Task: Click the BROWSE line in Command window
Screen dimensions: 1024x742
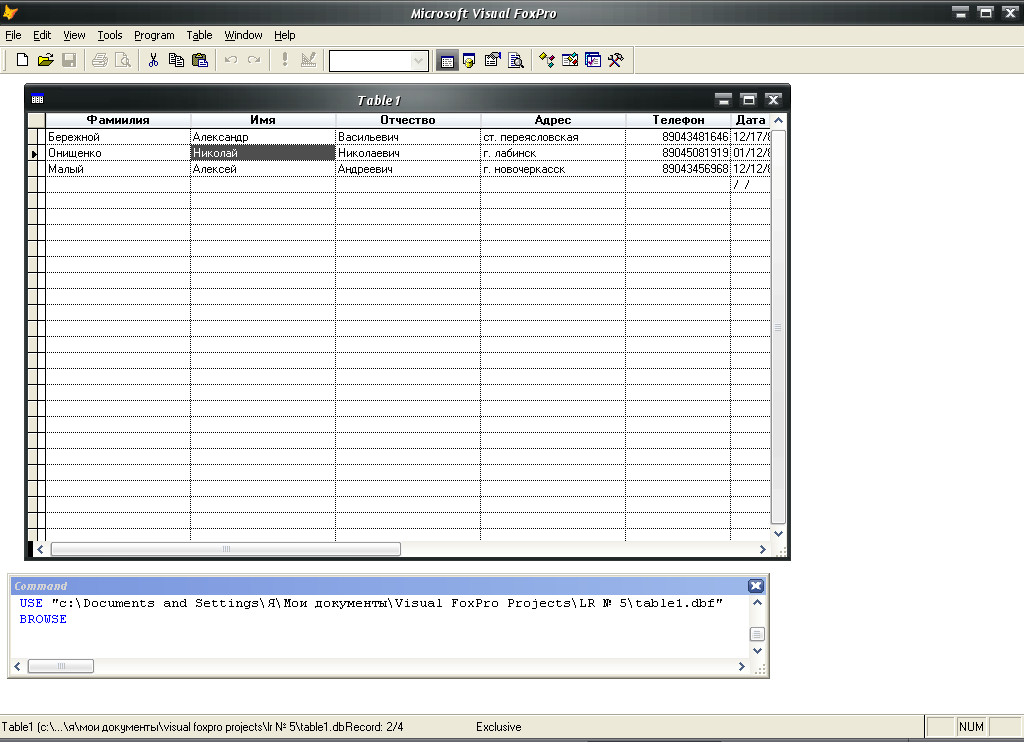Action: 43,619
